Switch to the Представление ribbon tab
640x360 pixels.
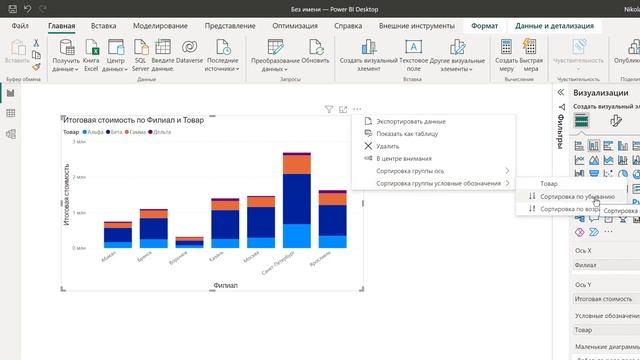pyautogui.click(x=230, y=26)
